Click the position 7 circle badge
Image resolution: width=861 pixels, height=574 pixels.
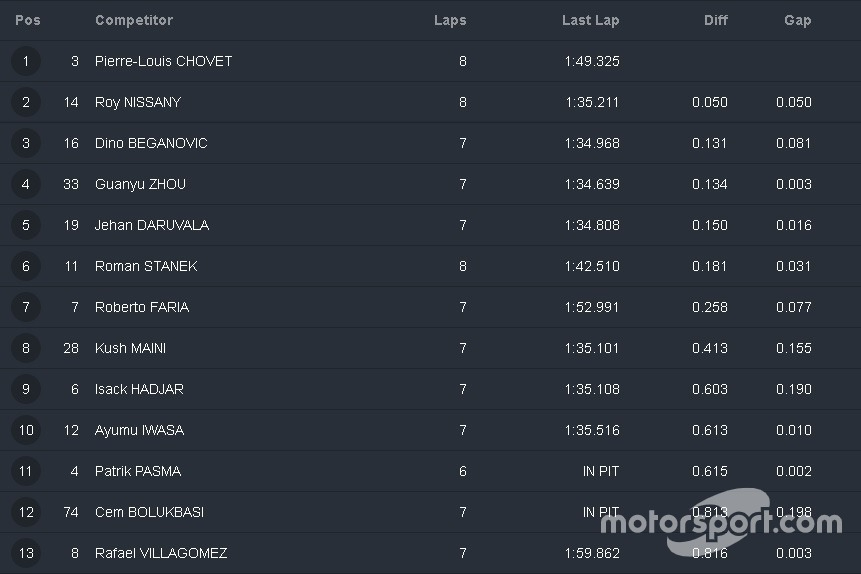(26, 307)
